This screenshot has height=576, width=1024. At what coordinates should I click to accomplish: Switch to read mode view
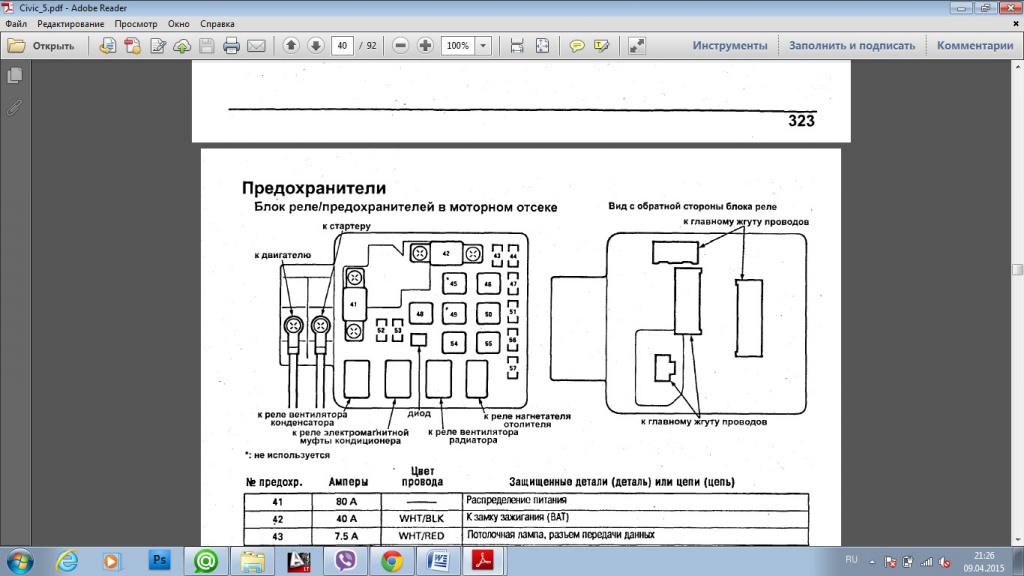pyautogui.click(x=636, y=46)
